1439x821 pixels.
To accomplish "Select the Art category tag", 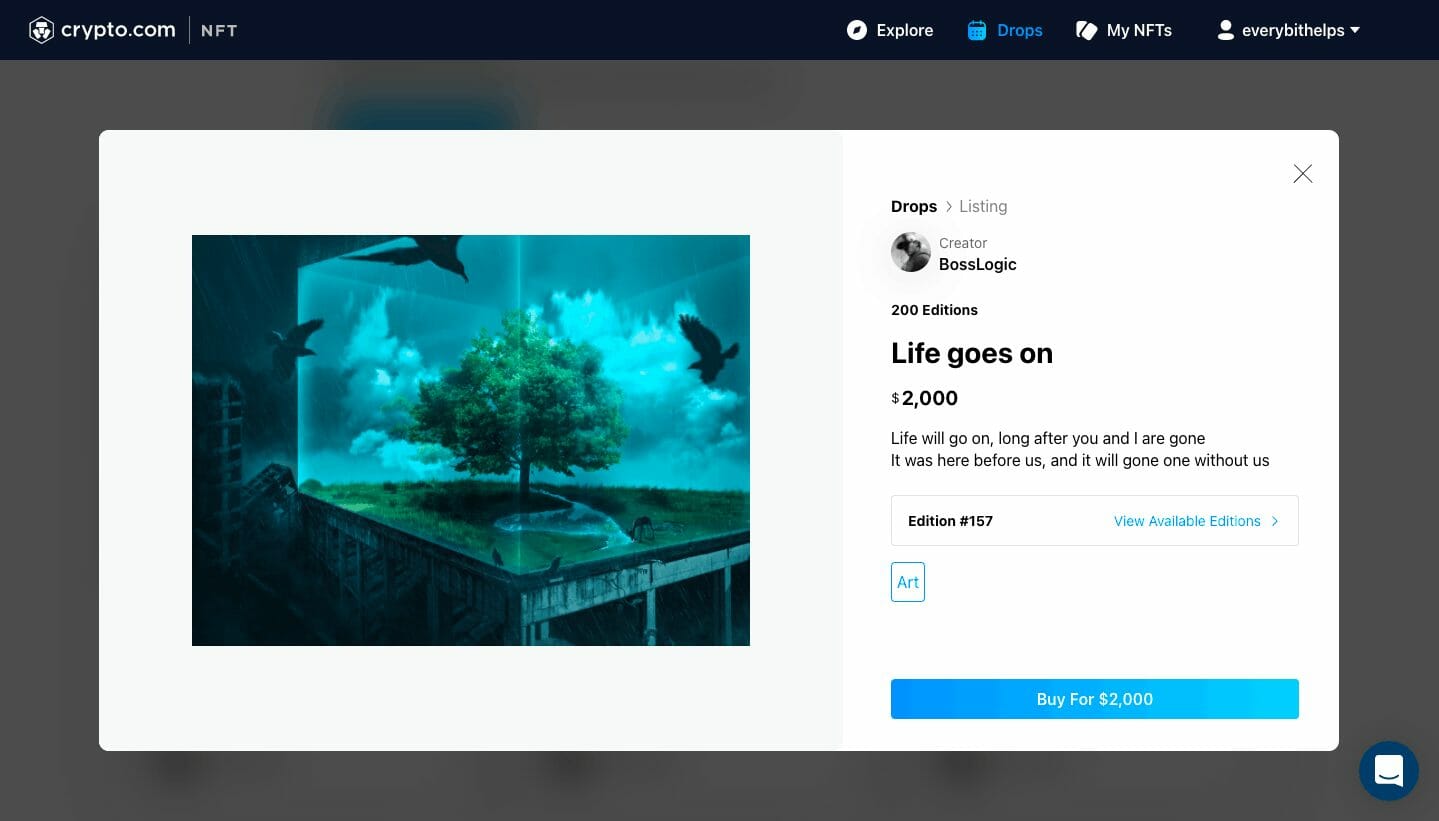I will click(908, 582).
